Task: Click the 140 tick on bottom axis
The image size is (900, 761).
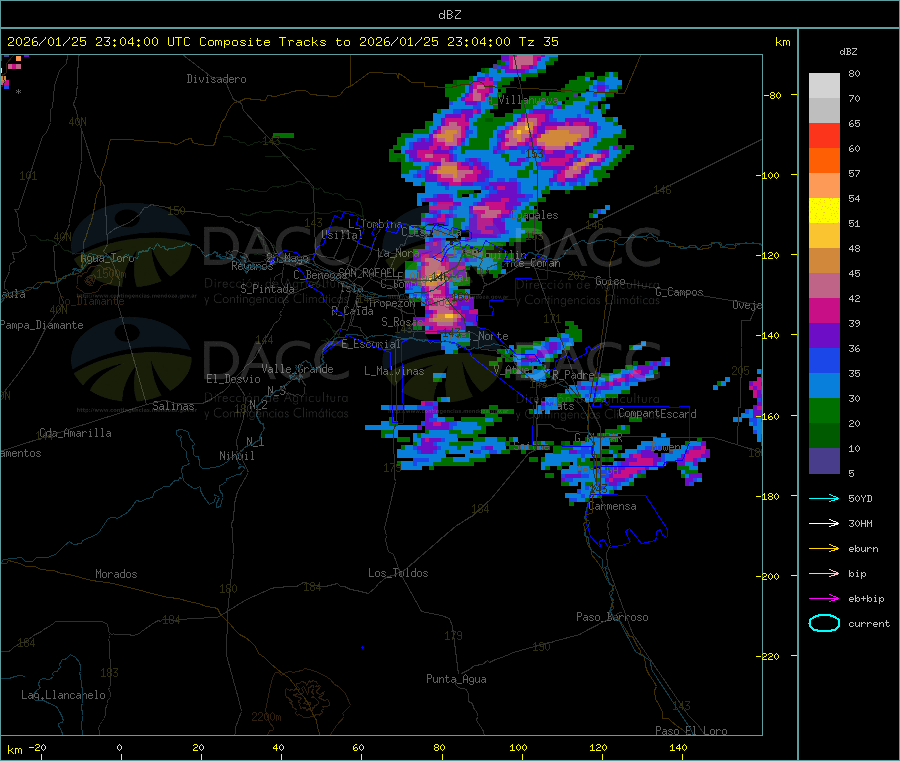Action: click(x=678, y=748)
